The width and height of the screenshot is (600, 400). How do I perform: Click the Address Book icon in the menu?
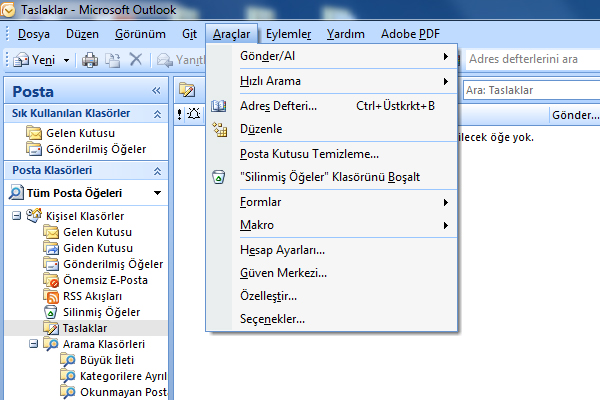[x=218, y=106]
